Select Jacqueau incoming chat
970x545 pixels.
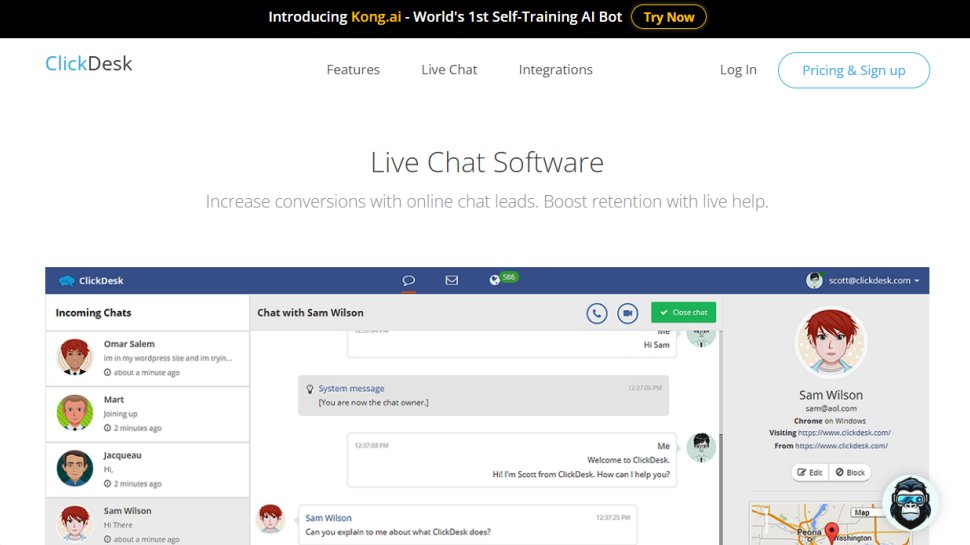point(147,470)
